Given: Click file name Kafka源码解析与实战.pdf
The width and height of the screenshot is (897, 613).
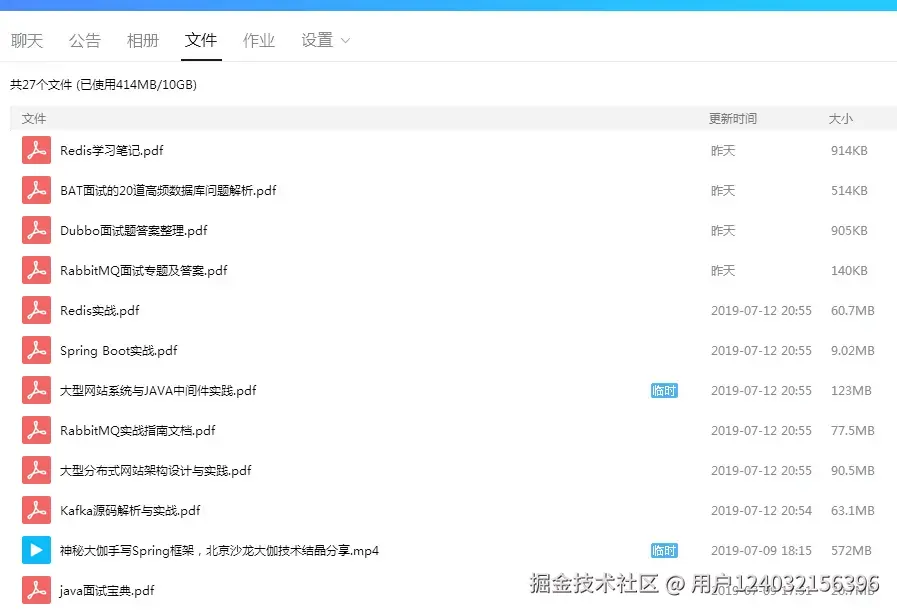Looking at the screenshot, I should 130,511.
